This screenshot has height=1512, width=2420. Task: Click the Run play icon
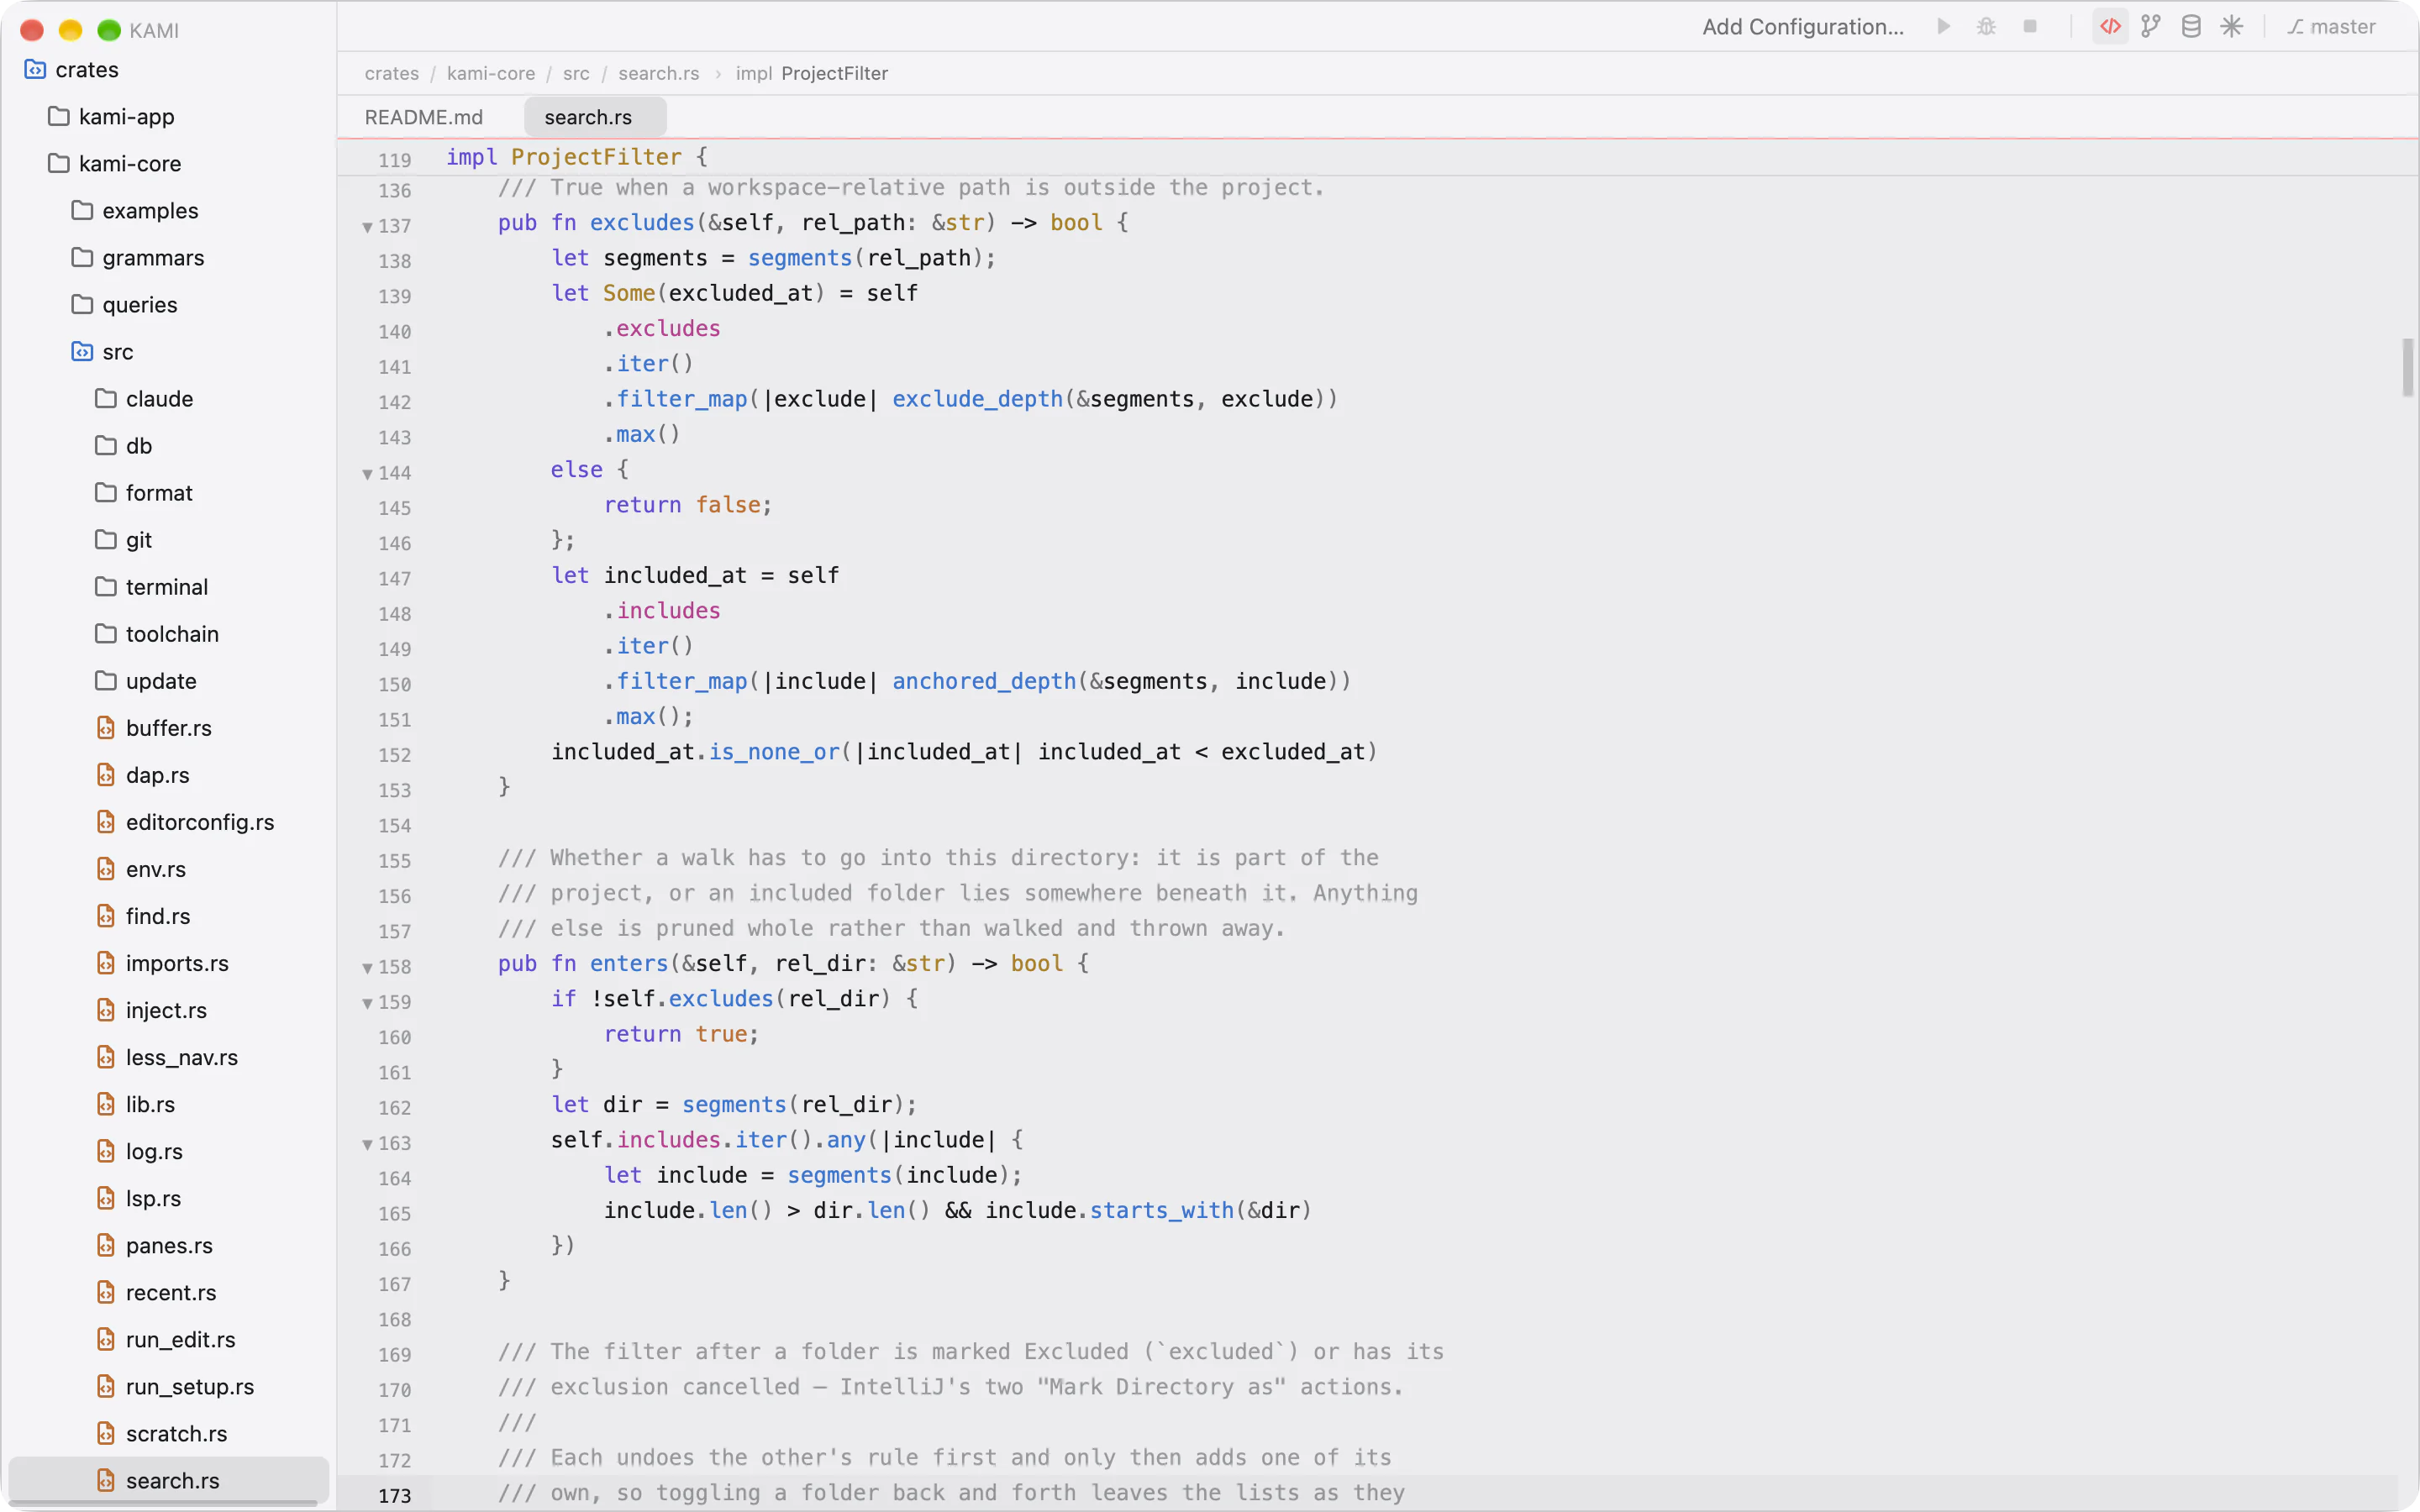click(x=1943, y=27)
